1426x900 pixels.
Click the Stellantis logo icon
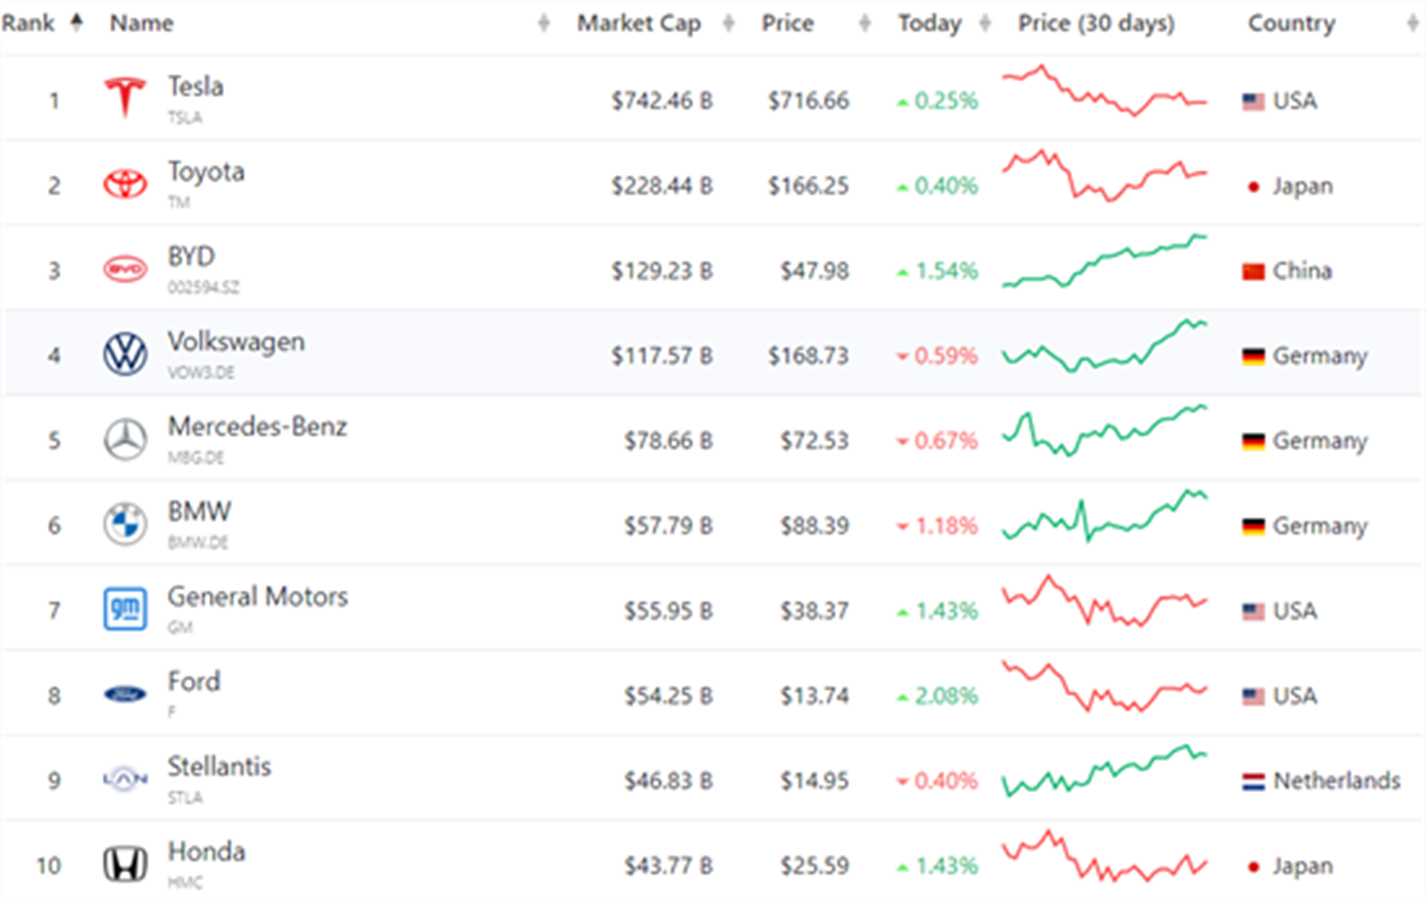point(125,778)
